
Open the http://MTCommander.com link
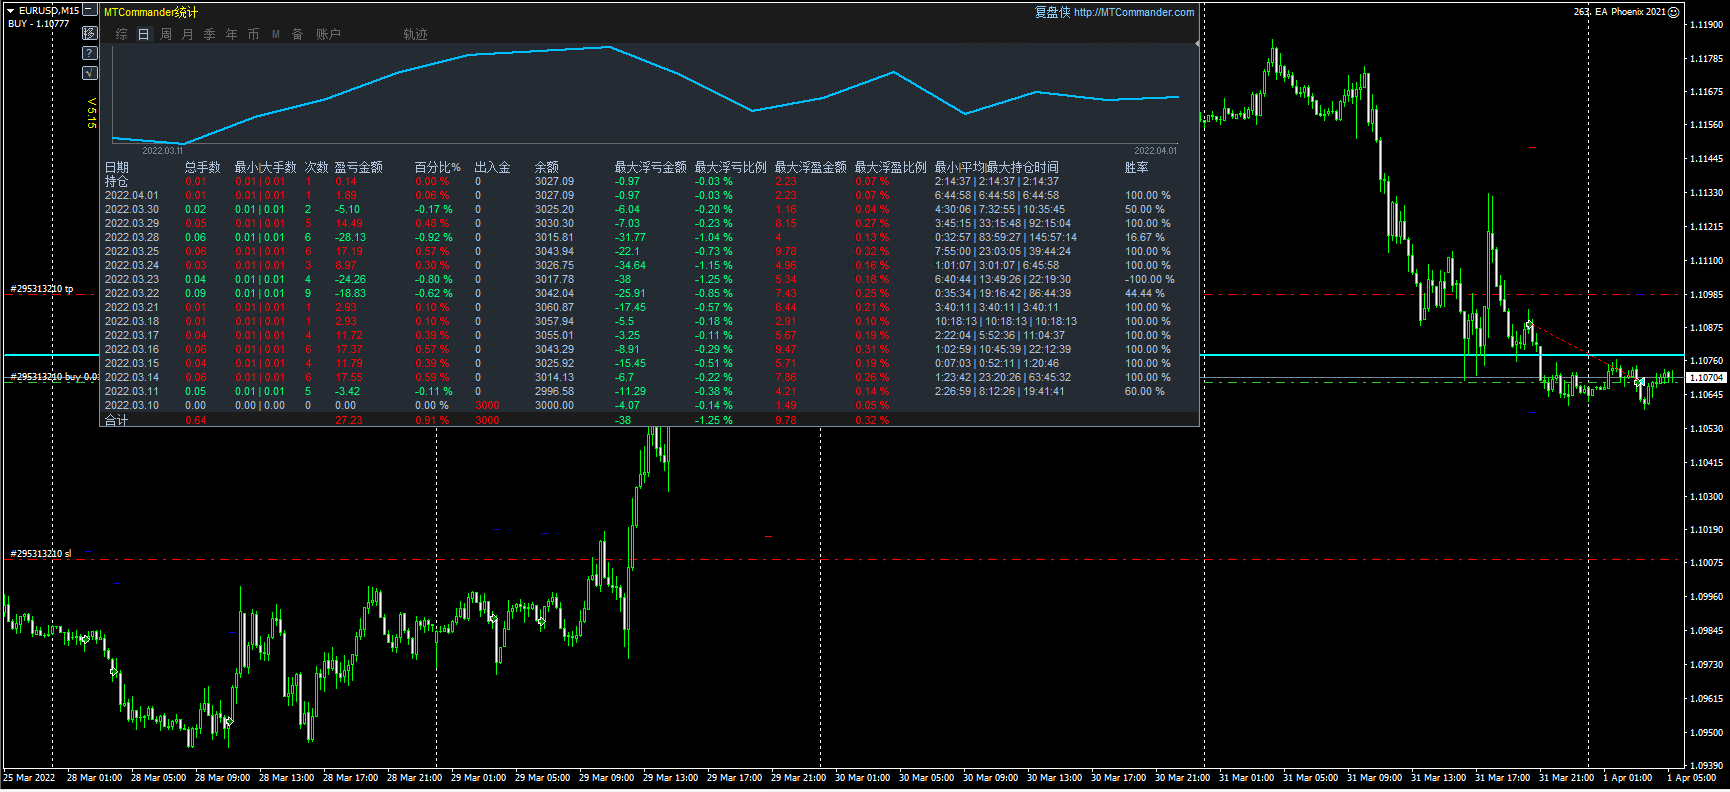tap(1134, 12)
